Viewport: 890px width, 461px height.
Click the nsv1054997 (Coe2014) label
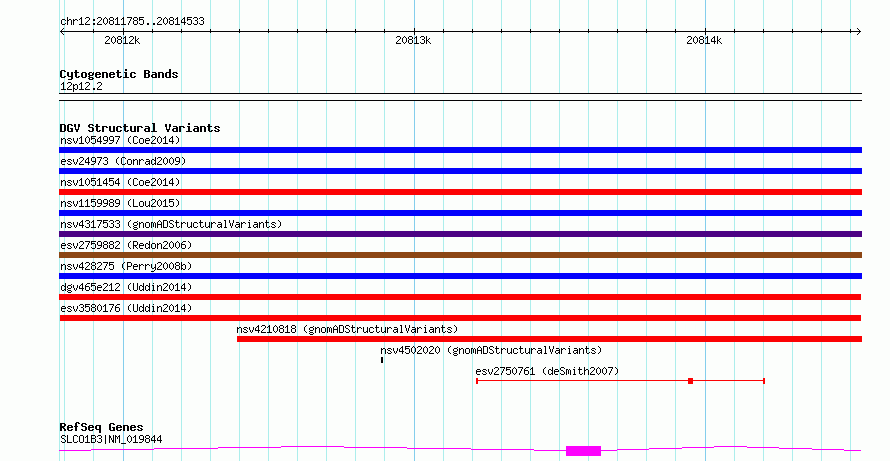[120, 140]
